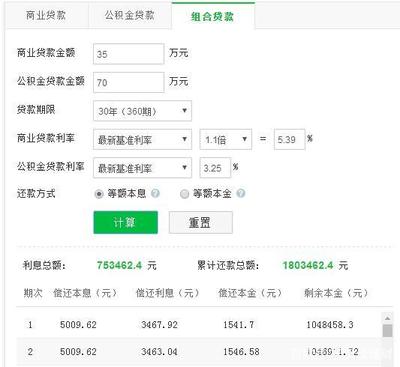Click the 剩余本金（元） column header

(x=336, y=293)
